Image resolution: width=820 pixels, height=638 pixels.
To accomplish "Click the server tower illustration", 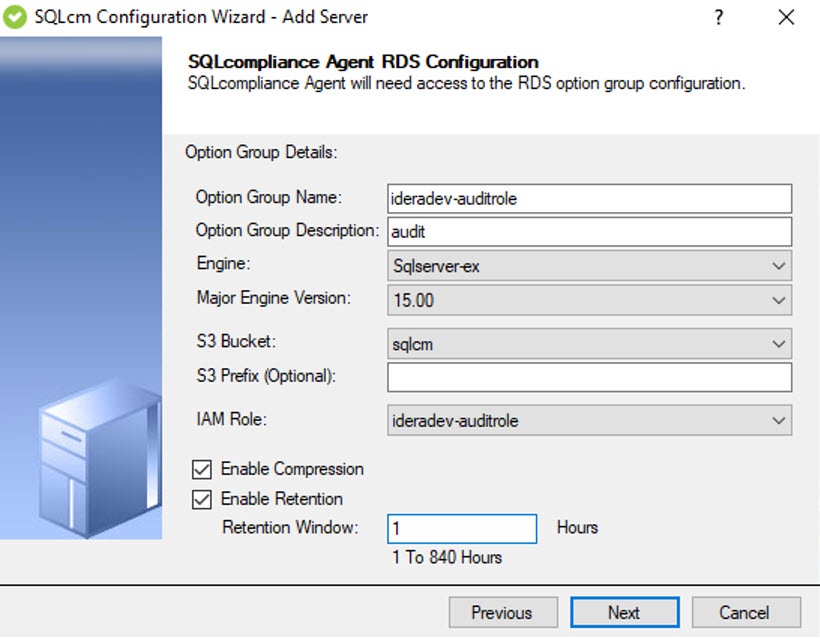I will [x=99, y=458].
